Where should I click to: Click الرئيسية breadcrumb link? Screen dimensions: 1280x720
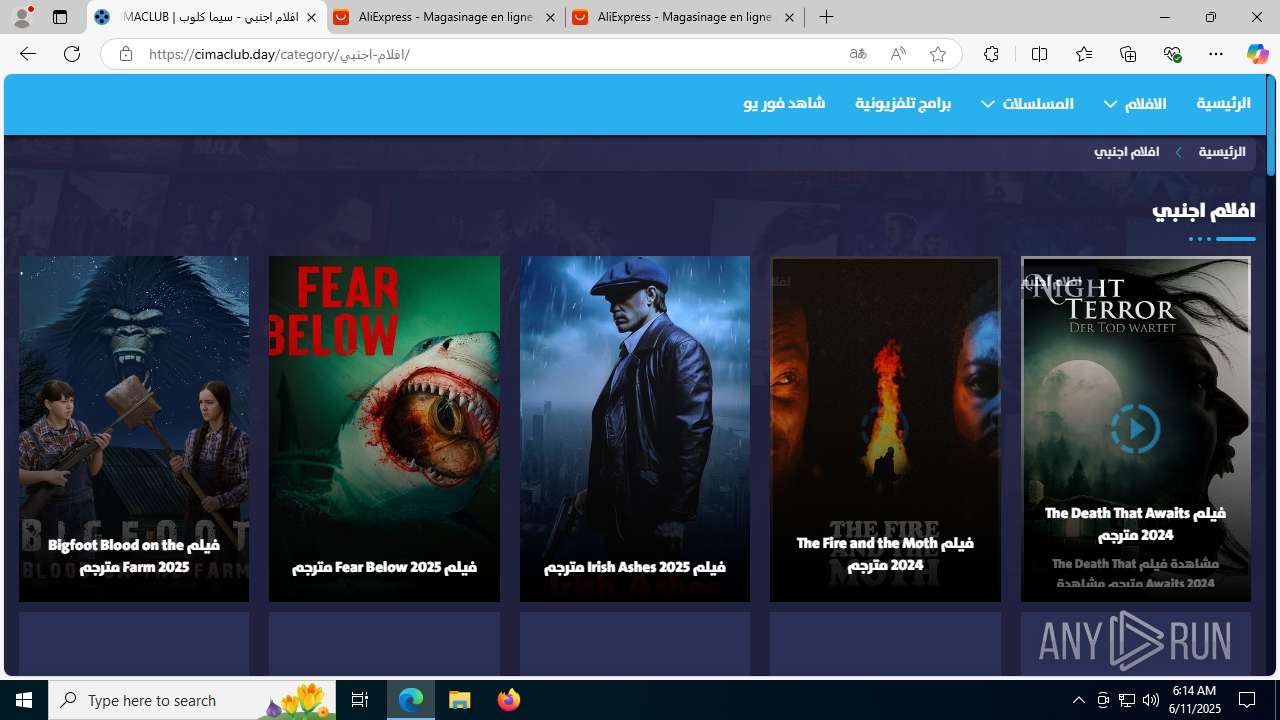tap(1222, 152)
